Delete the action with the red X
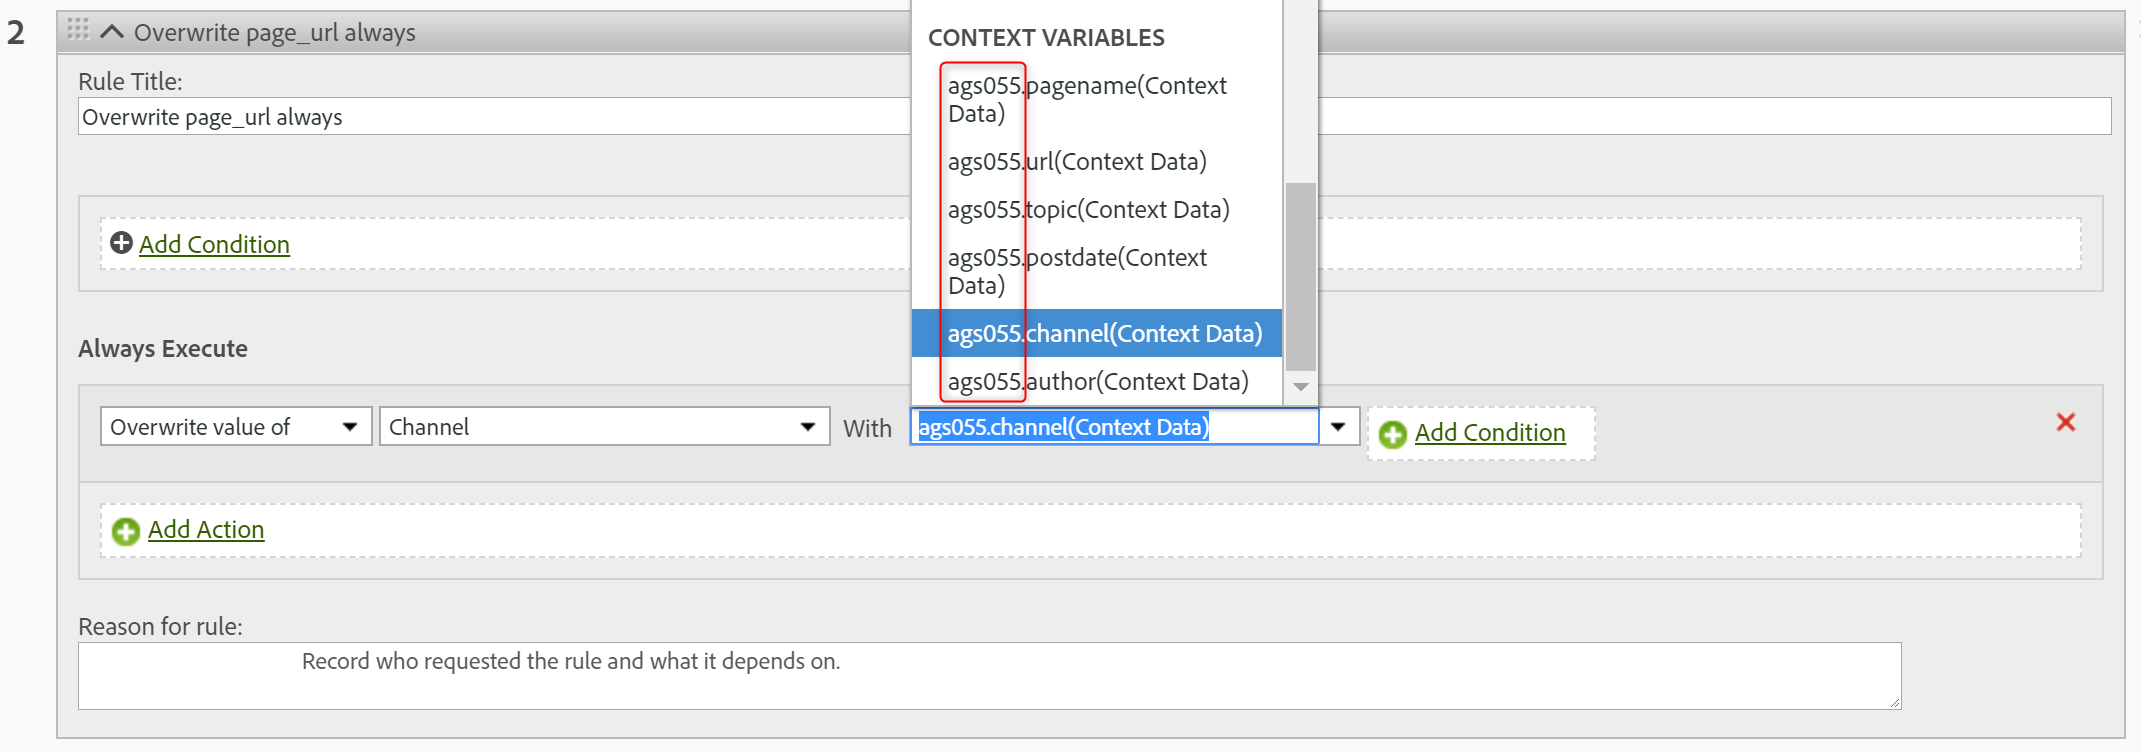 point(2065,422)
